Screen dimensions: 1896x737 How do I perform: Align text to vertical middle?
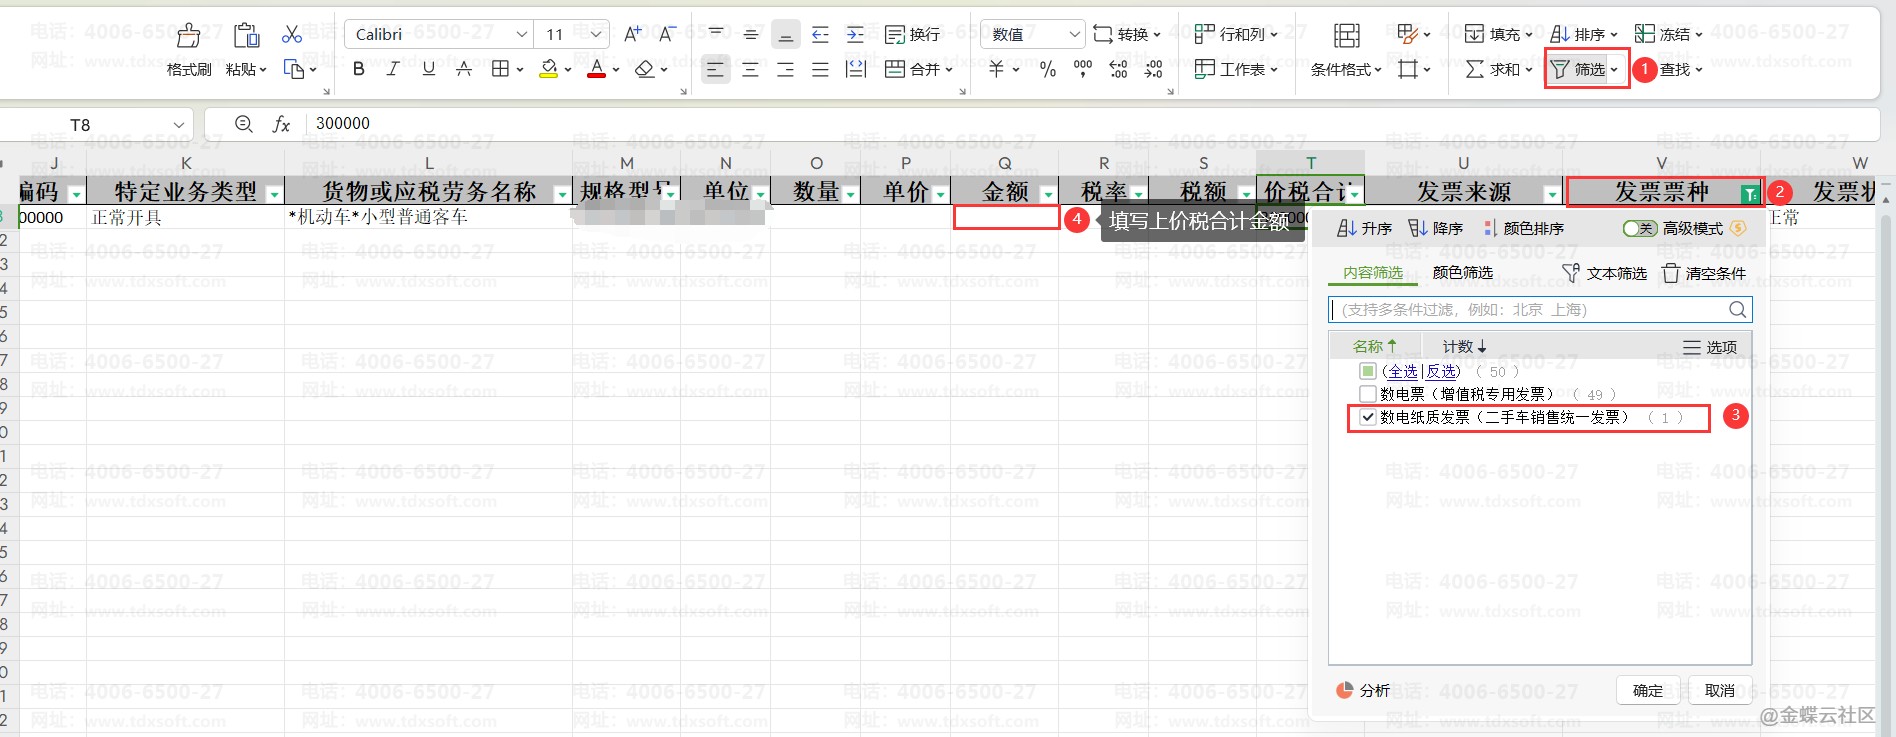(751, 34)
